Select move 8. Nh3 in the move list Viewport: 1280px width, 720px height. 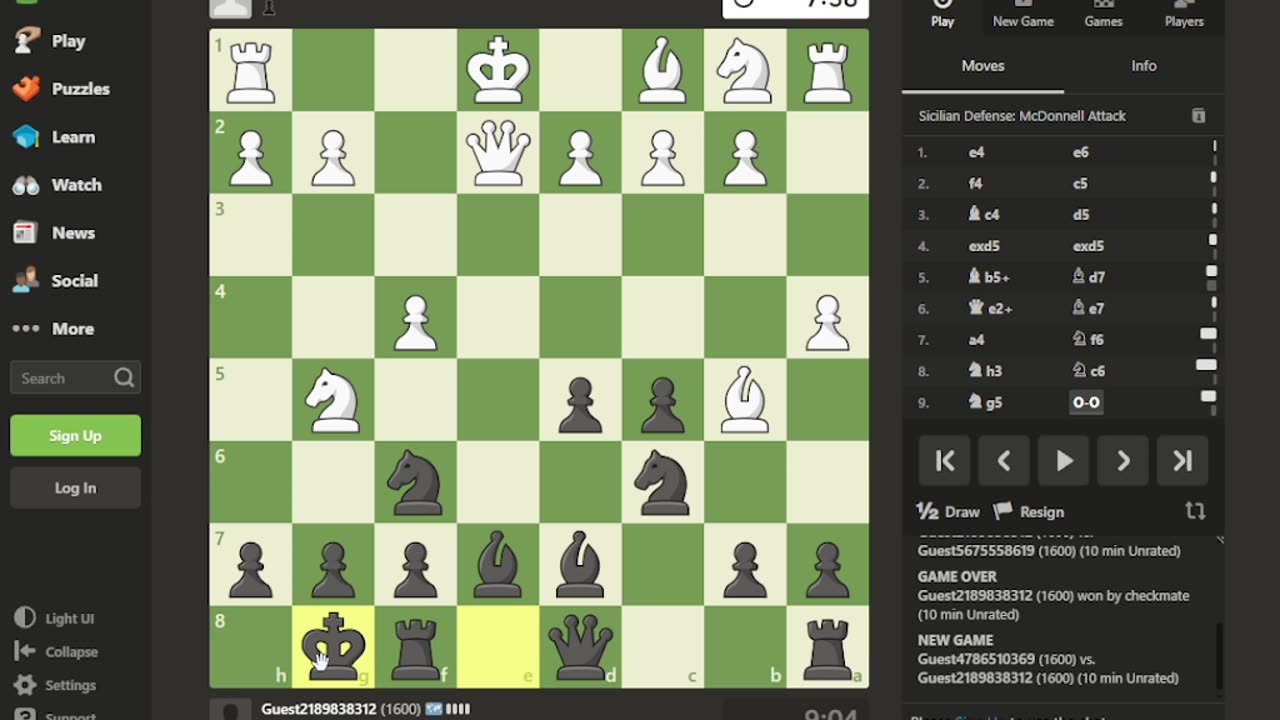pos(985,371)
